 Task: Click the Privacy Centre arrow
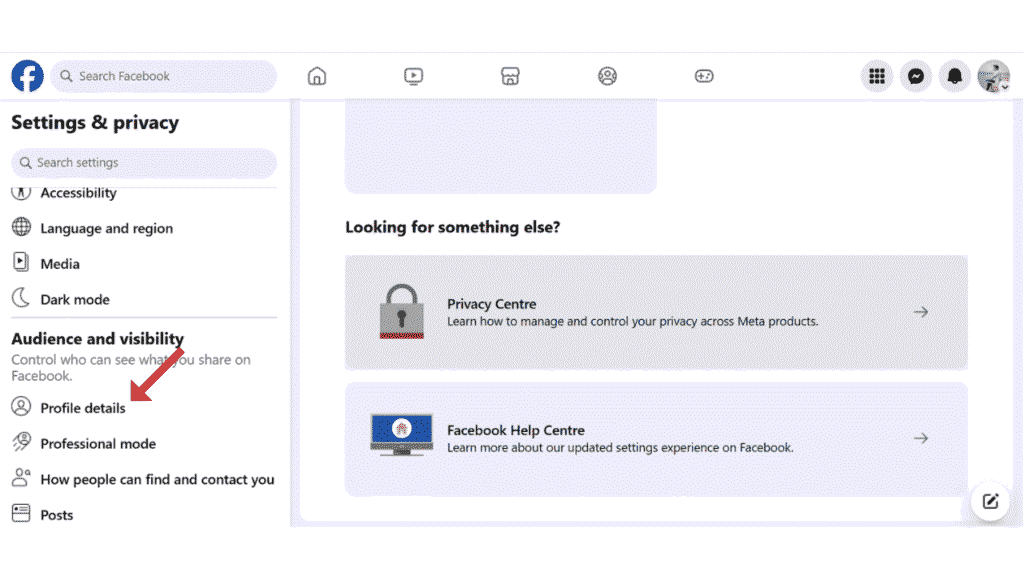pos(920,311)
